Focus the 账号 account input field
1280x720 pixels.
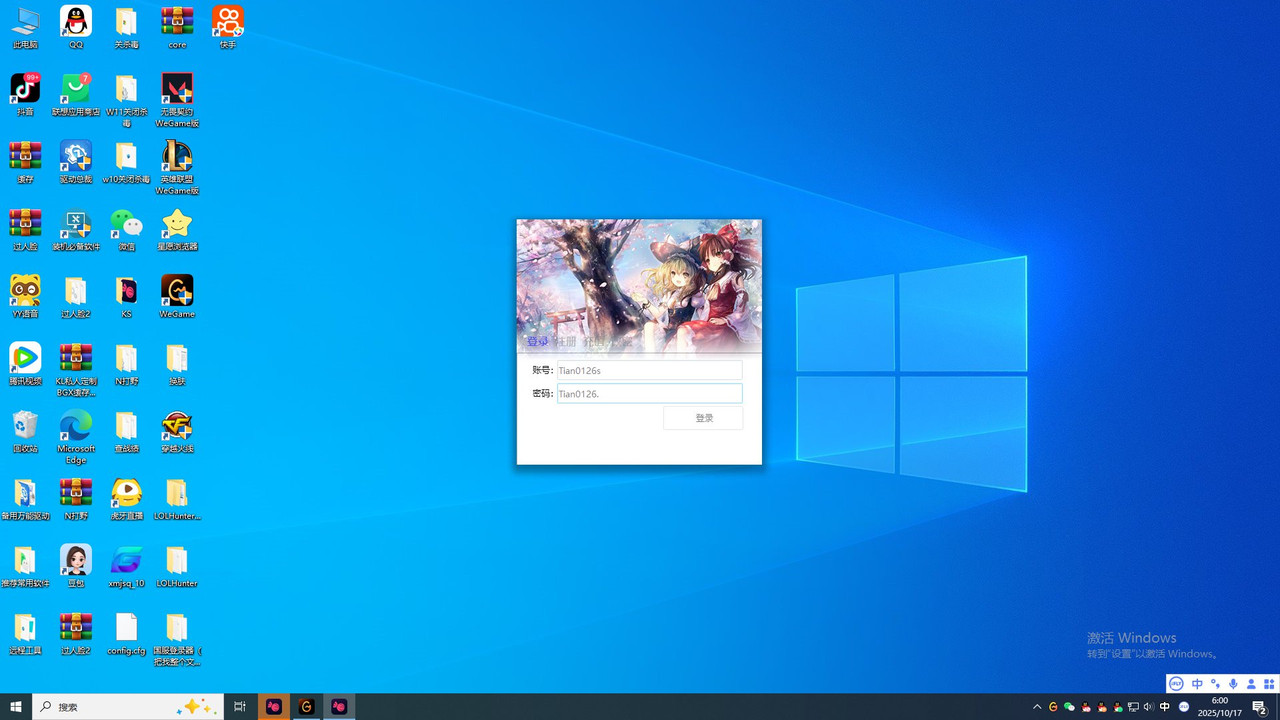point(649,370)
